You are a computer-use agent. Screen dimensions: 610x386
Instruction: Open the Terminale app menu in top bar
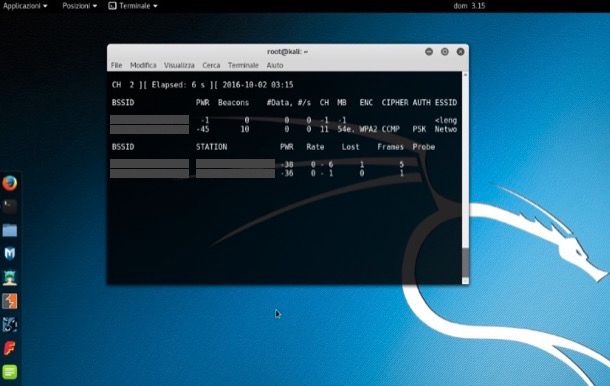click(133, 6)
